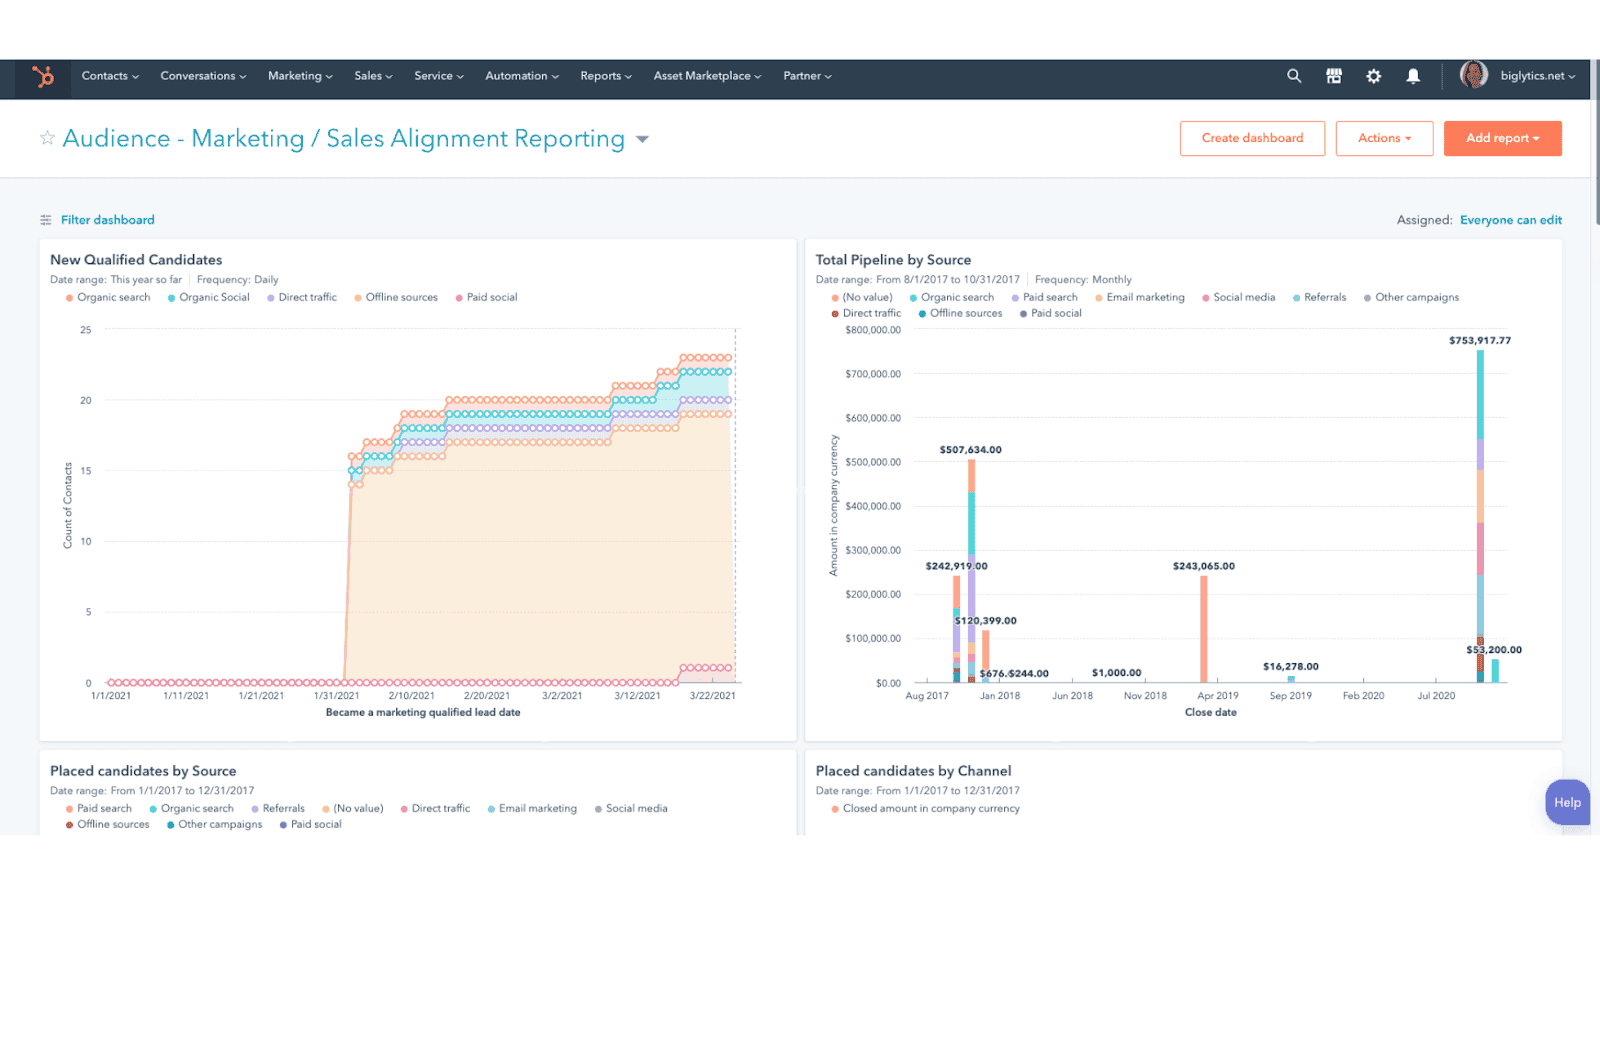Open settings with the gear icon
This screenshot has height=1045, width=1600.
[1374, 76]
